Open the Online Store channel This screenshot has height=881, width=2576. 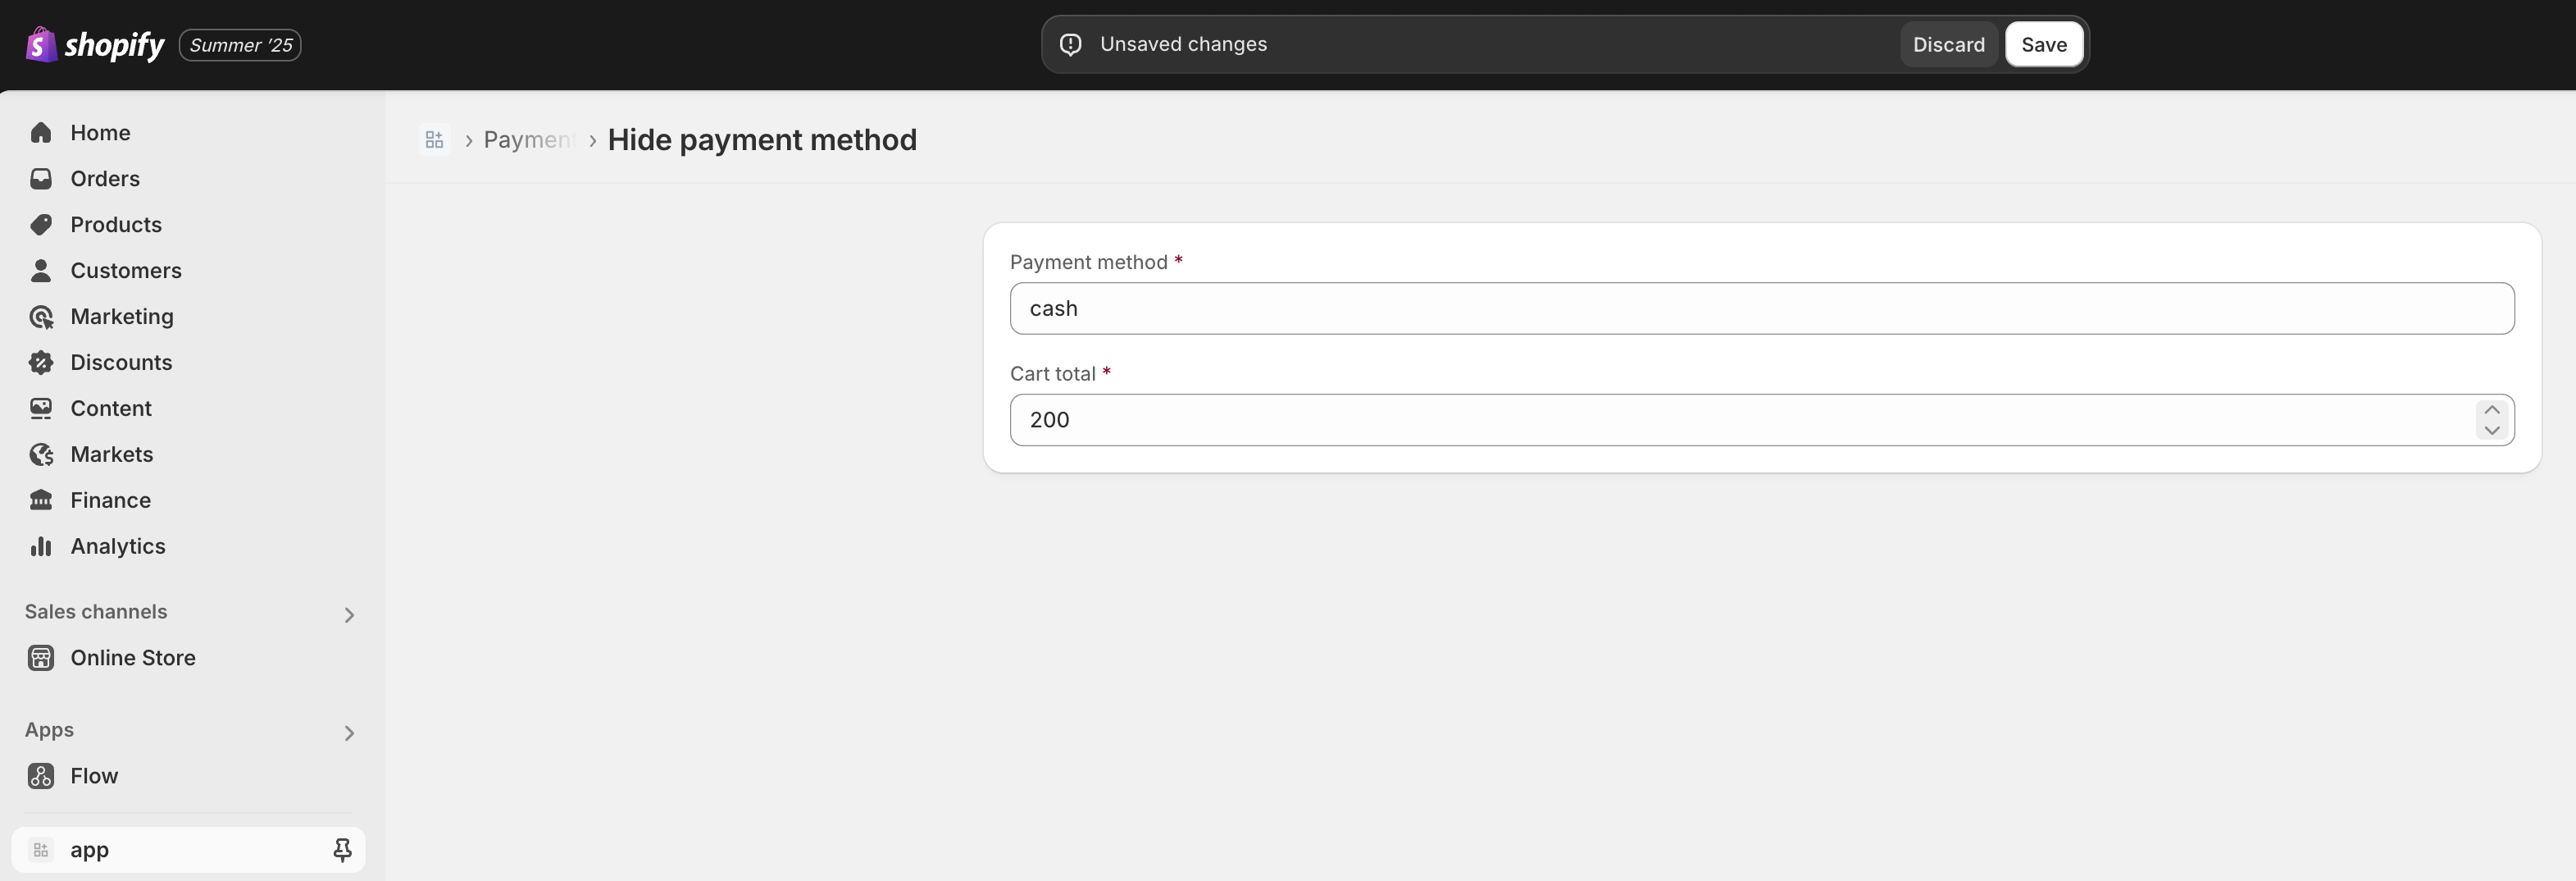pyautogui.click(x=133, y=658)
